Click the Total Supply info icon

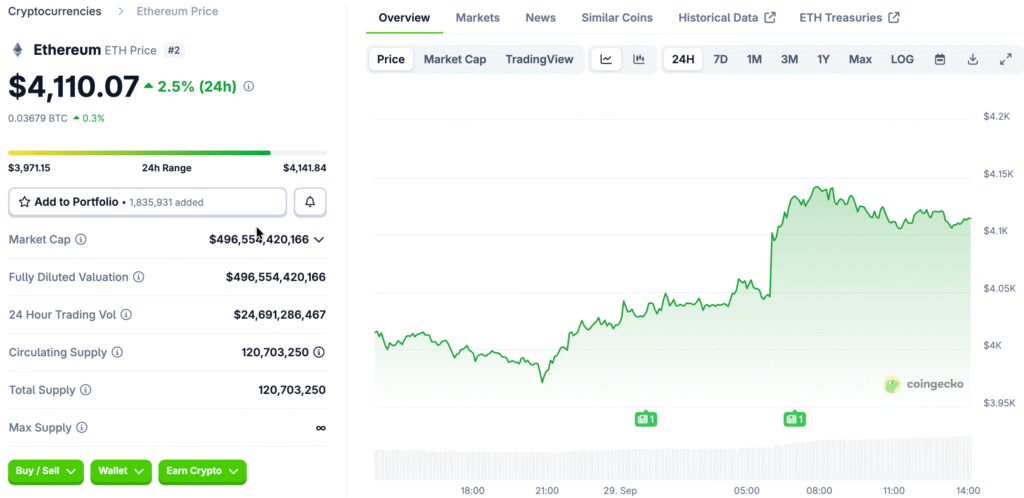coord(86,390)
